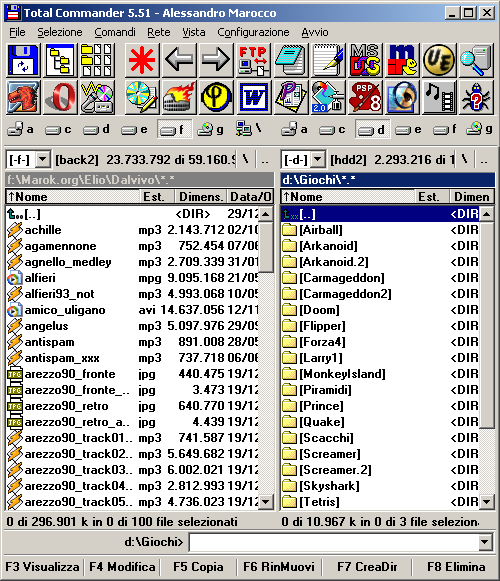
Task: Launch the UltraEdit UE icon
Action: (x=439, y=60)
